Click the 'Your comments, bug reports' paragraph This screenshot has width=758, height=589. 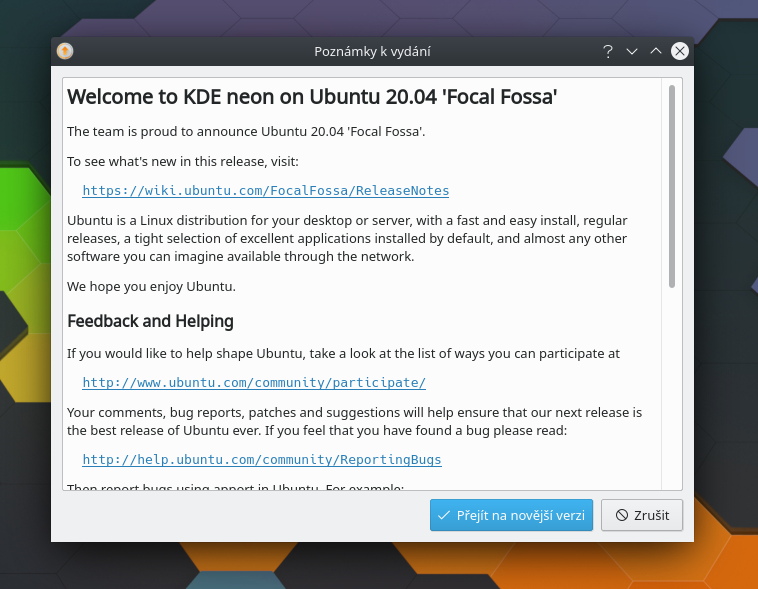coord(354,421)
